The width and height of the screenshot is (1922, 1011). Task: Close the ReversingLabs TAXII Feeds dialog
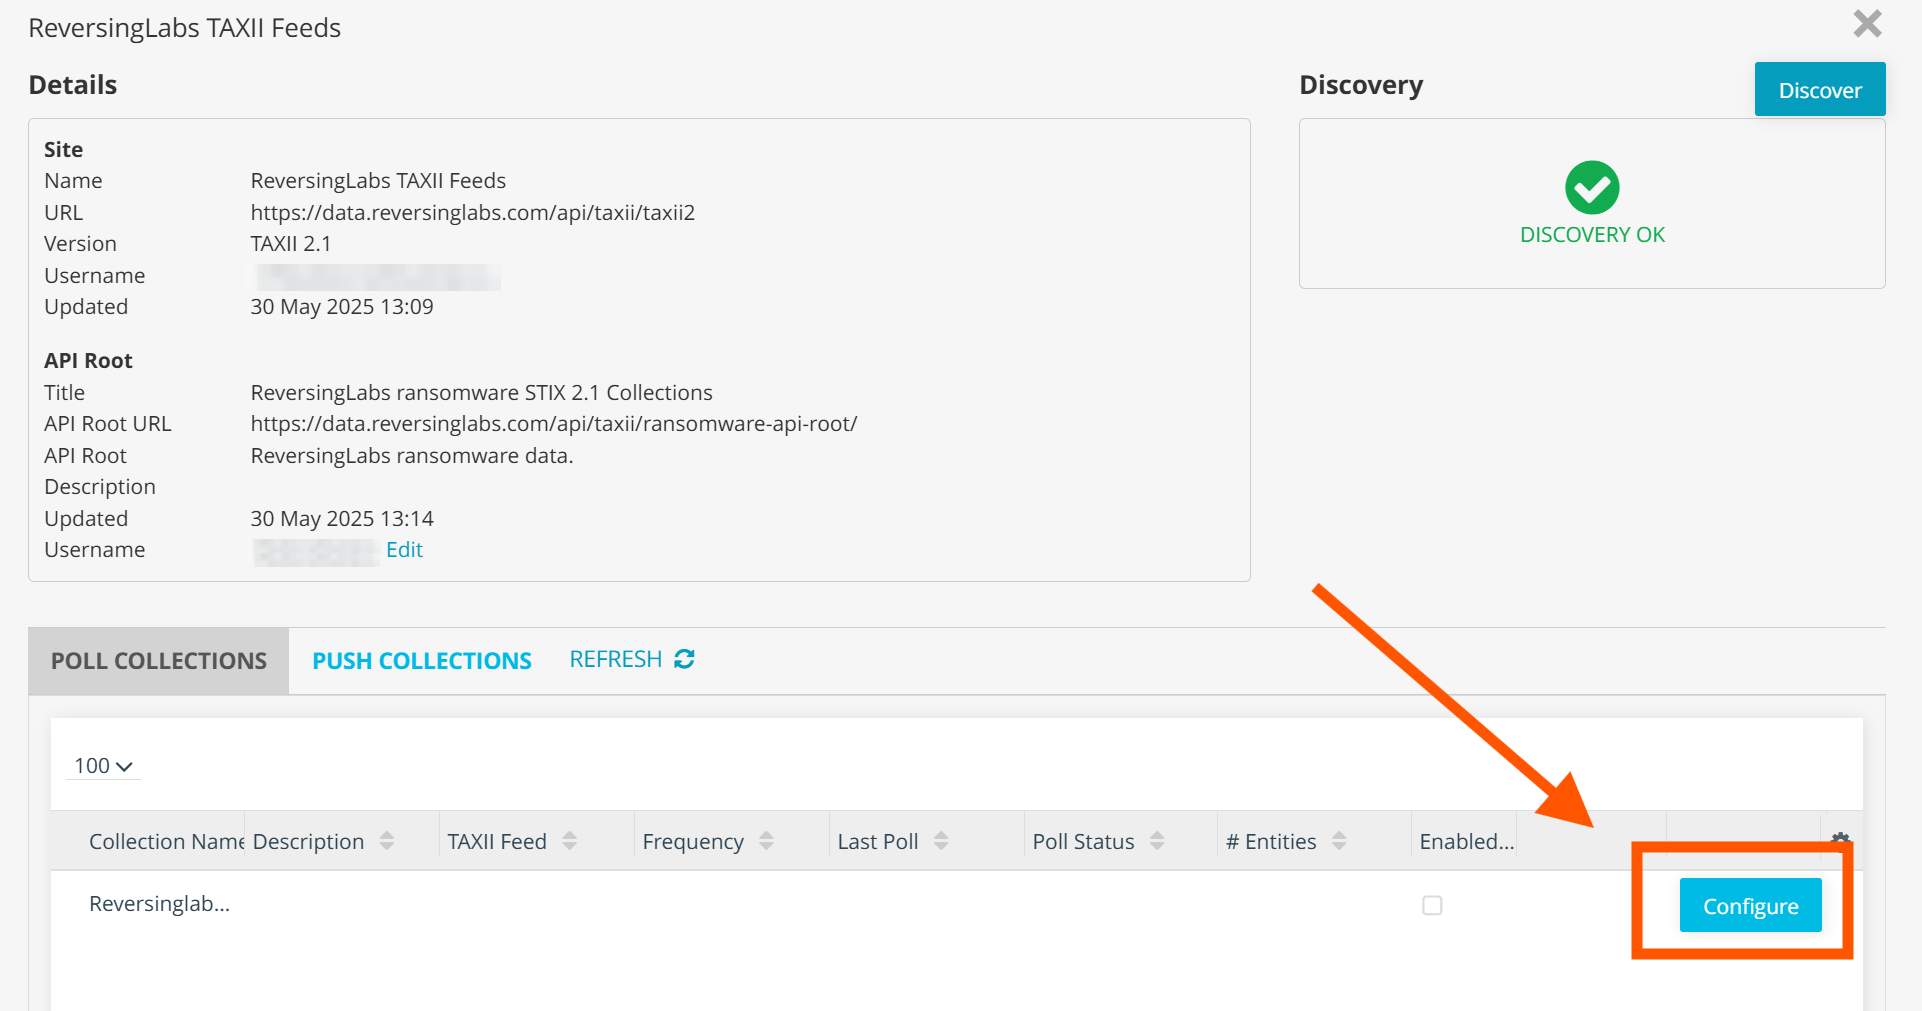pos(1867,24)
